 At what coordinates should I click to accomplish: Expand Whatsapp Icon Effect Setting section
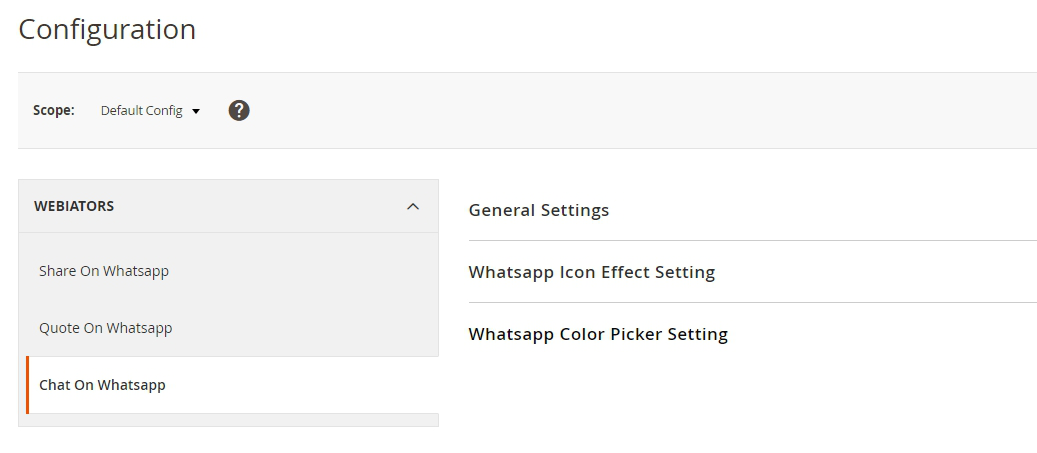pyautogui.click(x=592, y=272)
